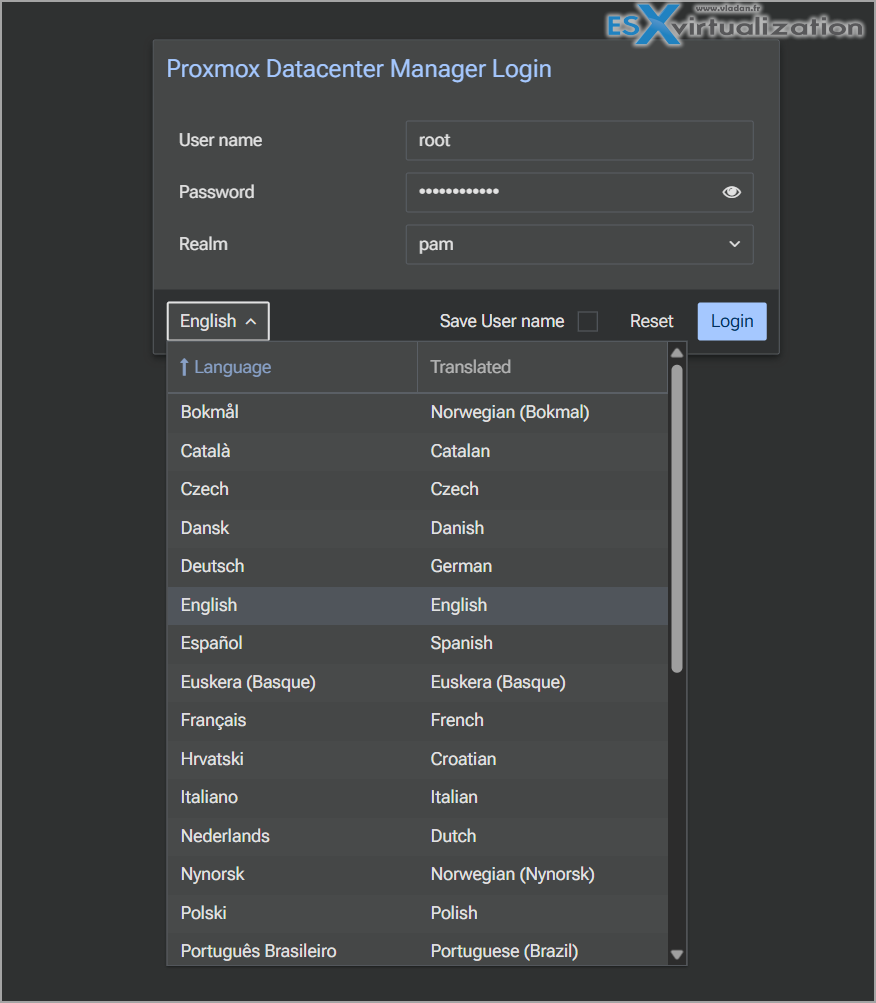Screen dimensions: 876x1003
Task: Choose Français in the language list
Action: click(x=213, y=720)
